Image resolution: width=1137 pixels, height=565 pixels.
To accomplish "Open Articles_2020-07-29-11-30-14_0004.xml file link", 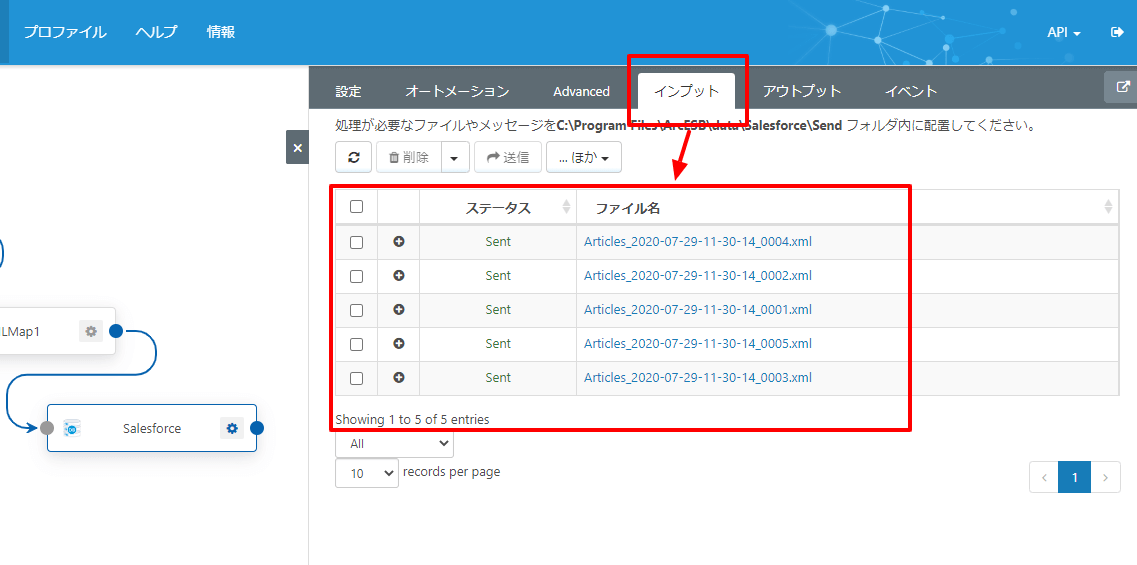I will pyautogui.click(x=698, y=242).
